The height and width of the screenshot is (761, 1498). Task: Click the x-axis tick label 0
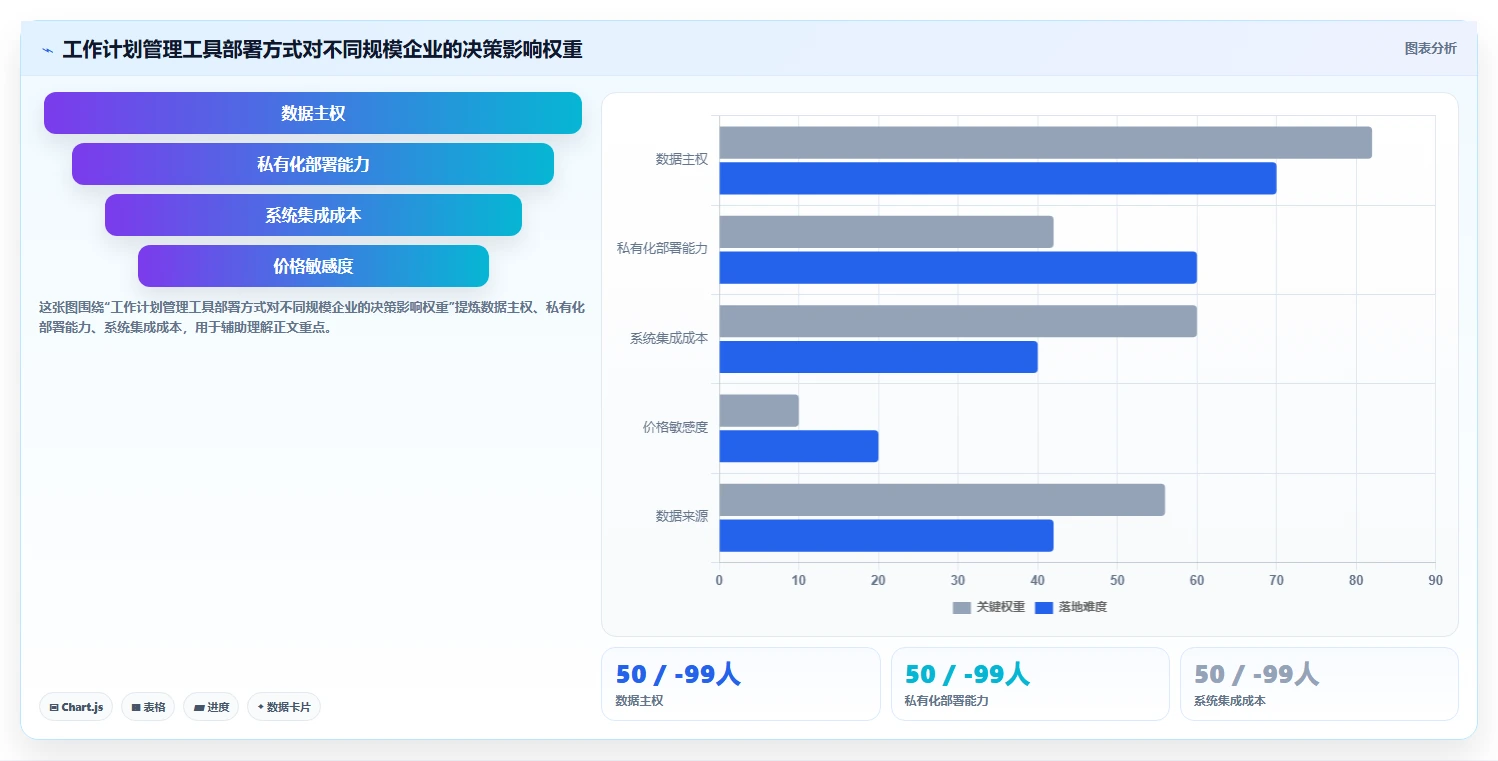coord(719,581)
